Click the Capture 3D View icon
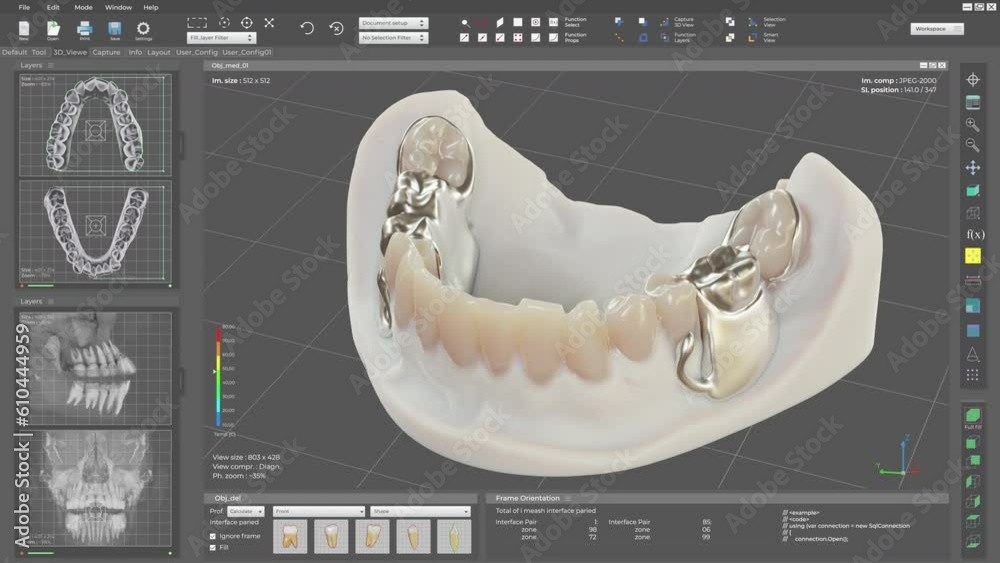 pos(665,22)
